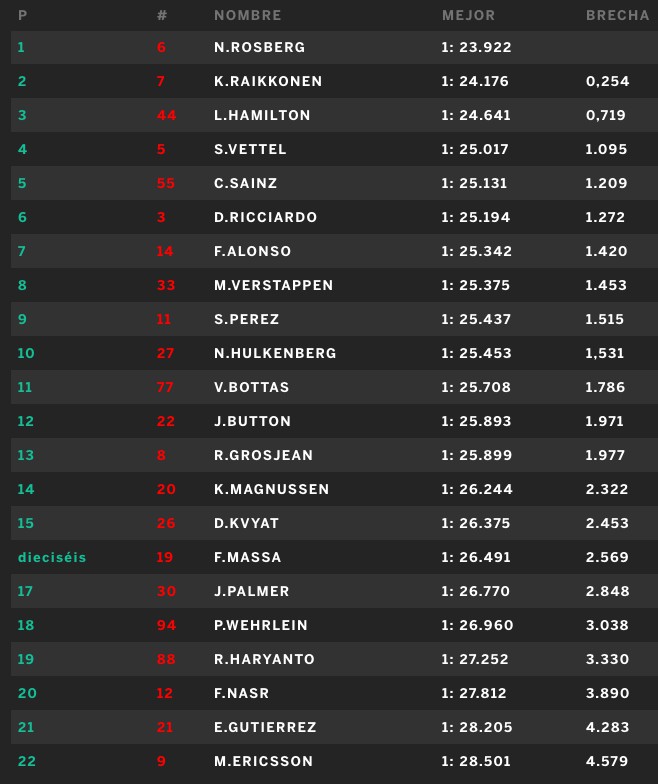Image resolution: width=658 pixels, height=784 pixels.
Task: Select driver N.ROSBERG in first row
Action: tap(260, 48)
